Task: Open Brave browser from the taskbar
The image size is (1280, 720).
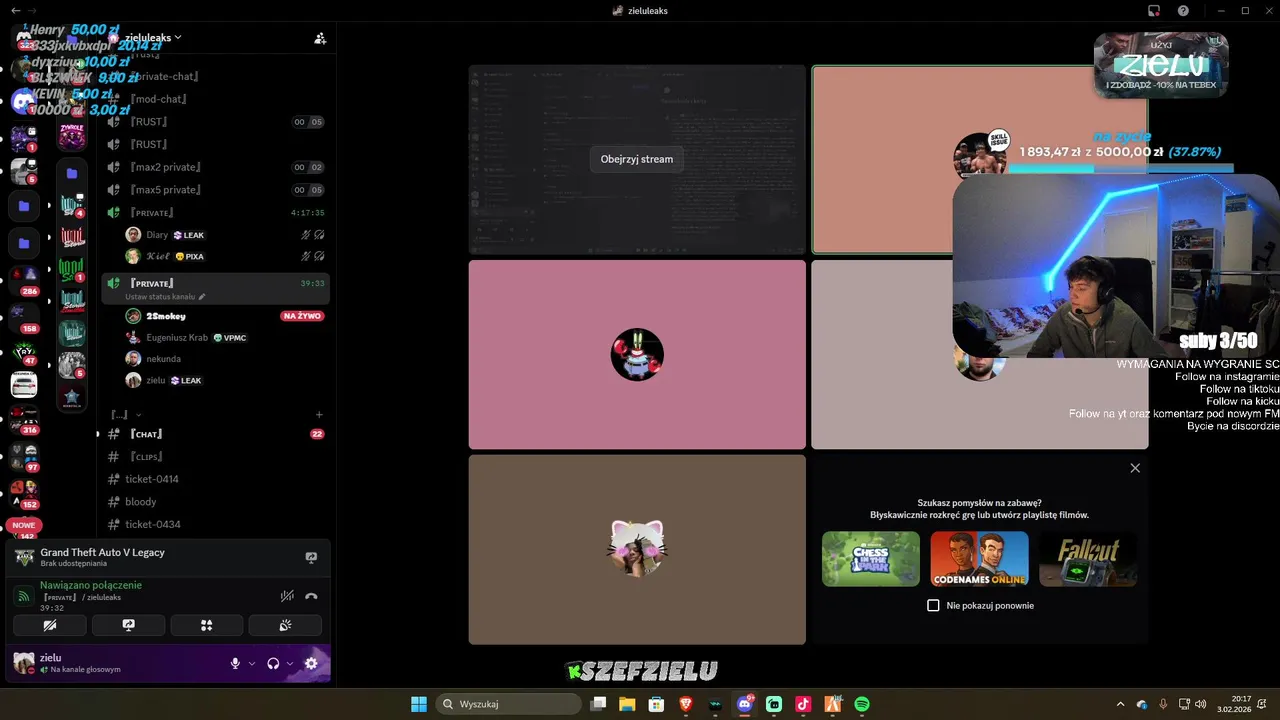Action: point(685,704)
